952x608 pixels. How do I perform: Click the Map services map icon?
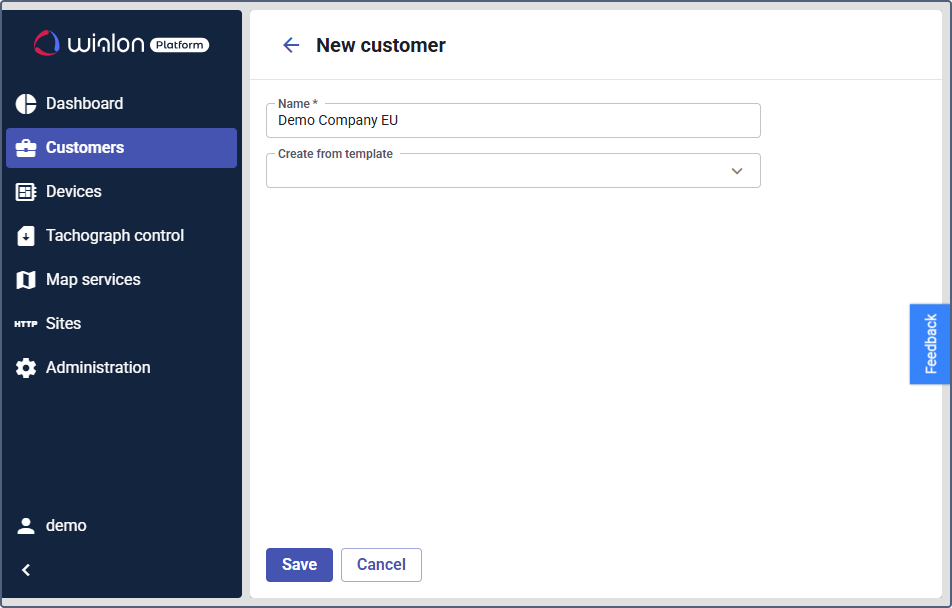pyautogui.click(x=26, y=280)
